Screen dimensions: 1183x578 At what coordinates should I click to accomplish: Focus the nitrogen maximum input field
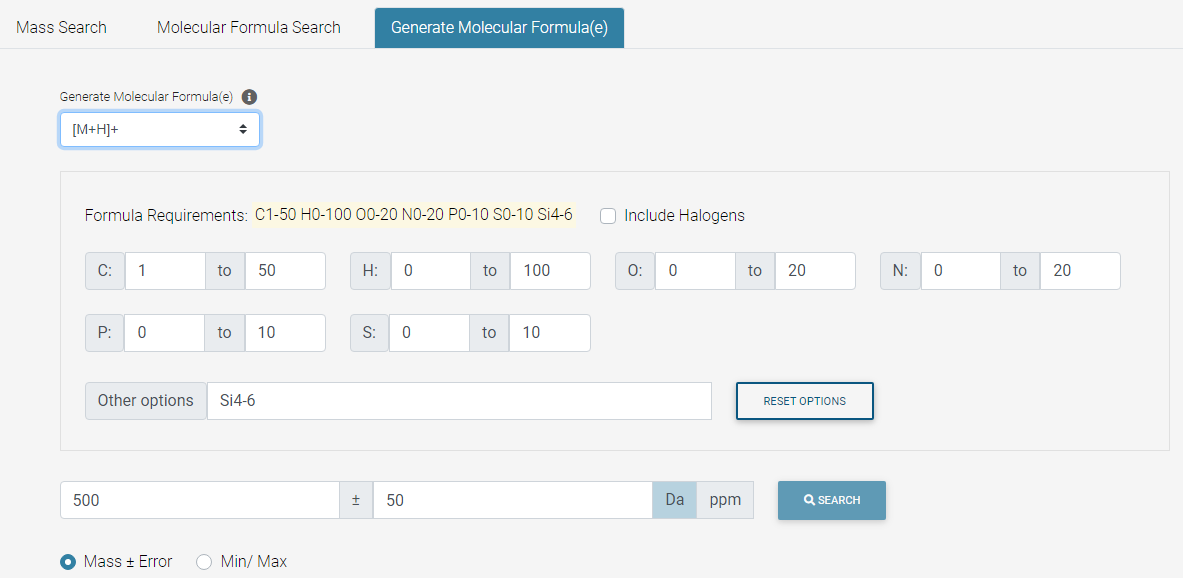pos(1080,271)
